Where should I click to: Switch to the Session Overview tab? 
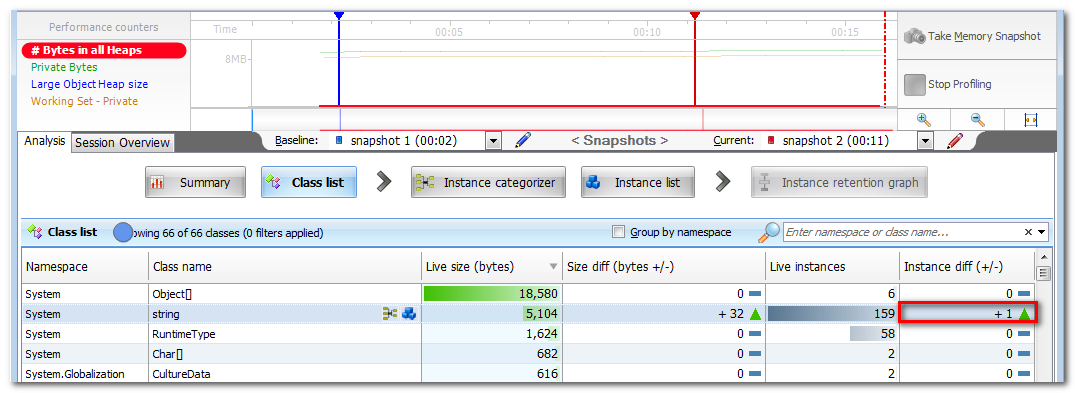pyautogui.click(x=122, y=143)
